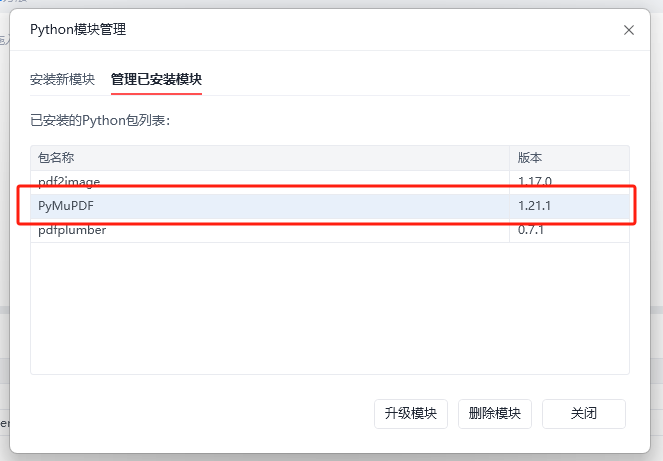This screenshot has height=461, width=663.
Task: Click the 删除模块 button
Action: (494, 413)
